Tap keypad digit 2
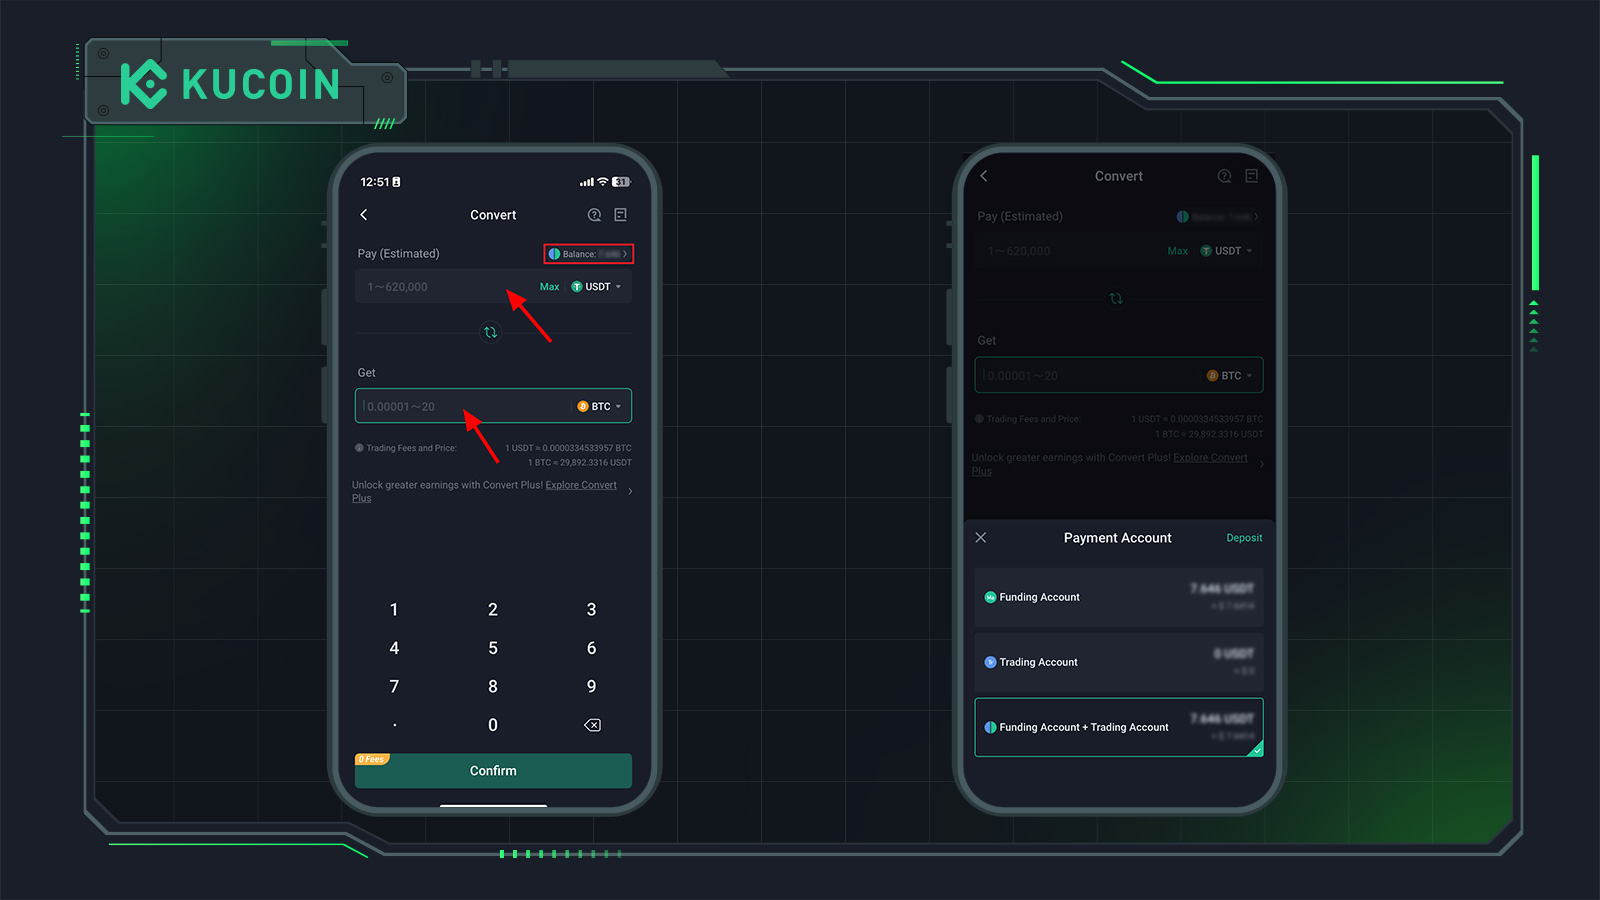This screenshot has height=900, width=1600. coord(493,610)
